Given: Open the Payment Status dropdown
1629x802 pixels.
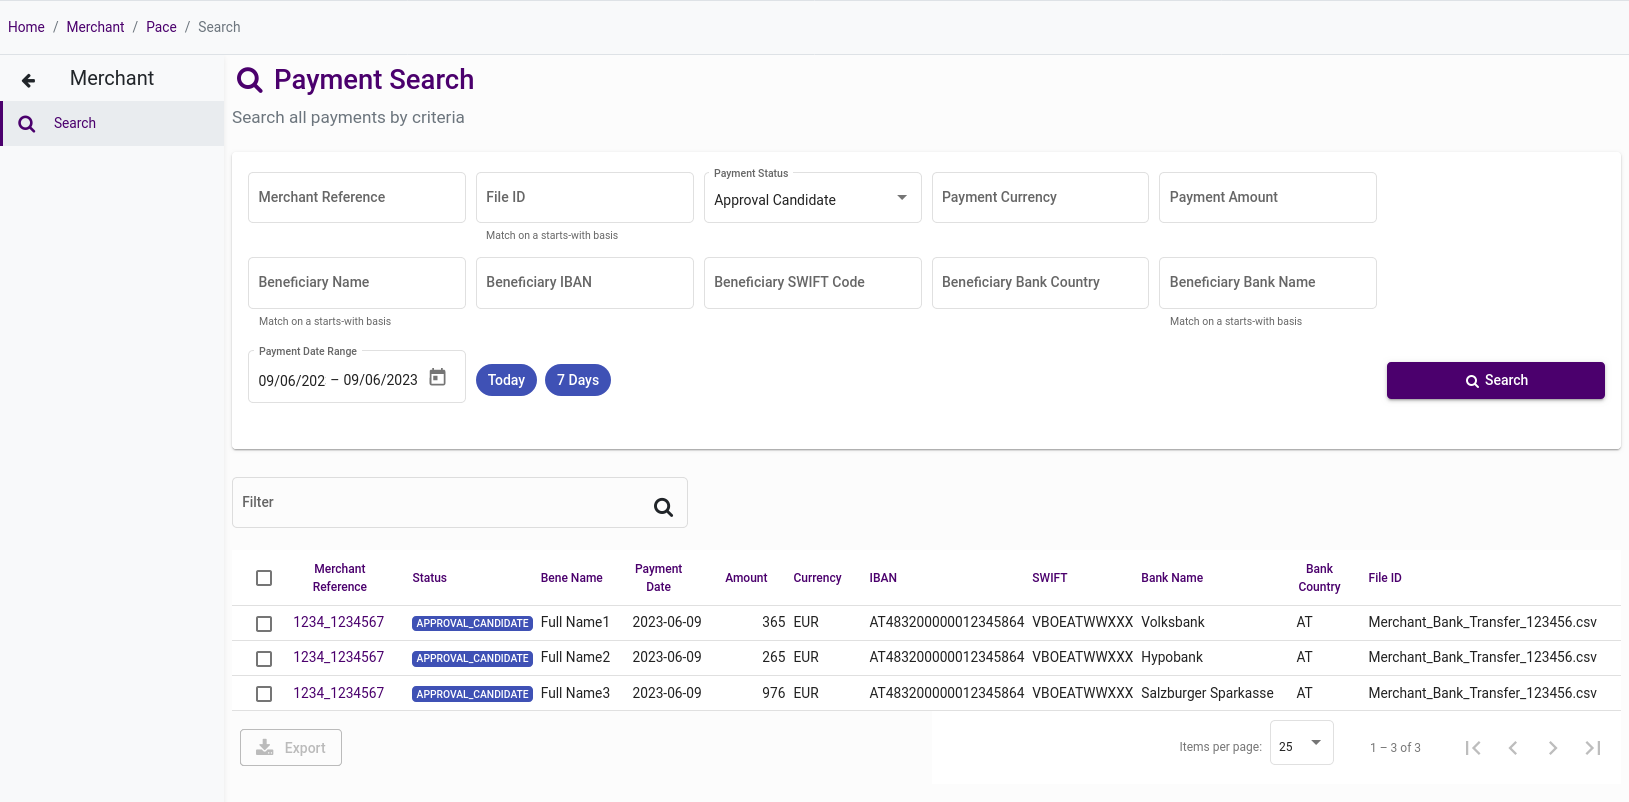Looking at the screenshot, I should coord(812,198).
